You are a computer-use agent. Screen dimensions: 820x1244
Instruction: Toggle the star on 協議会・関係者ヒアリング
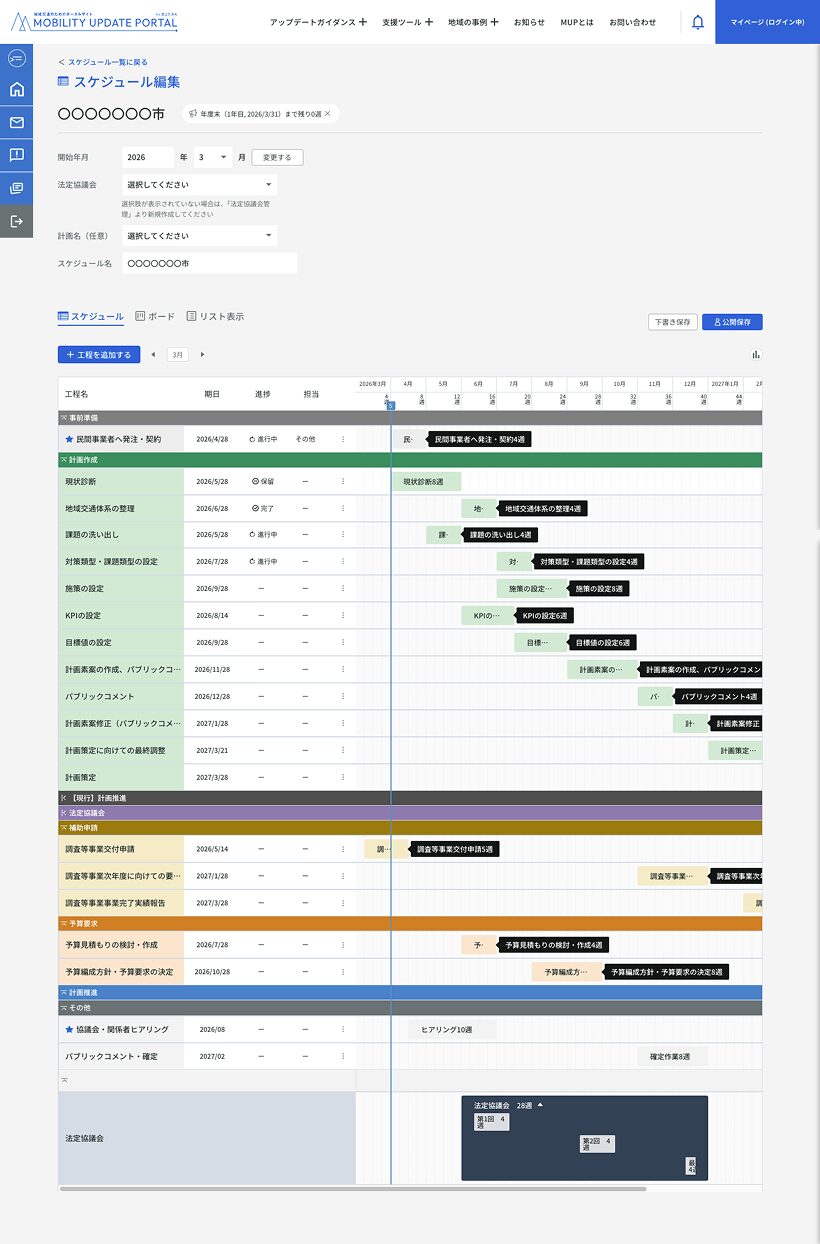point(69,1029)
